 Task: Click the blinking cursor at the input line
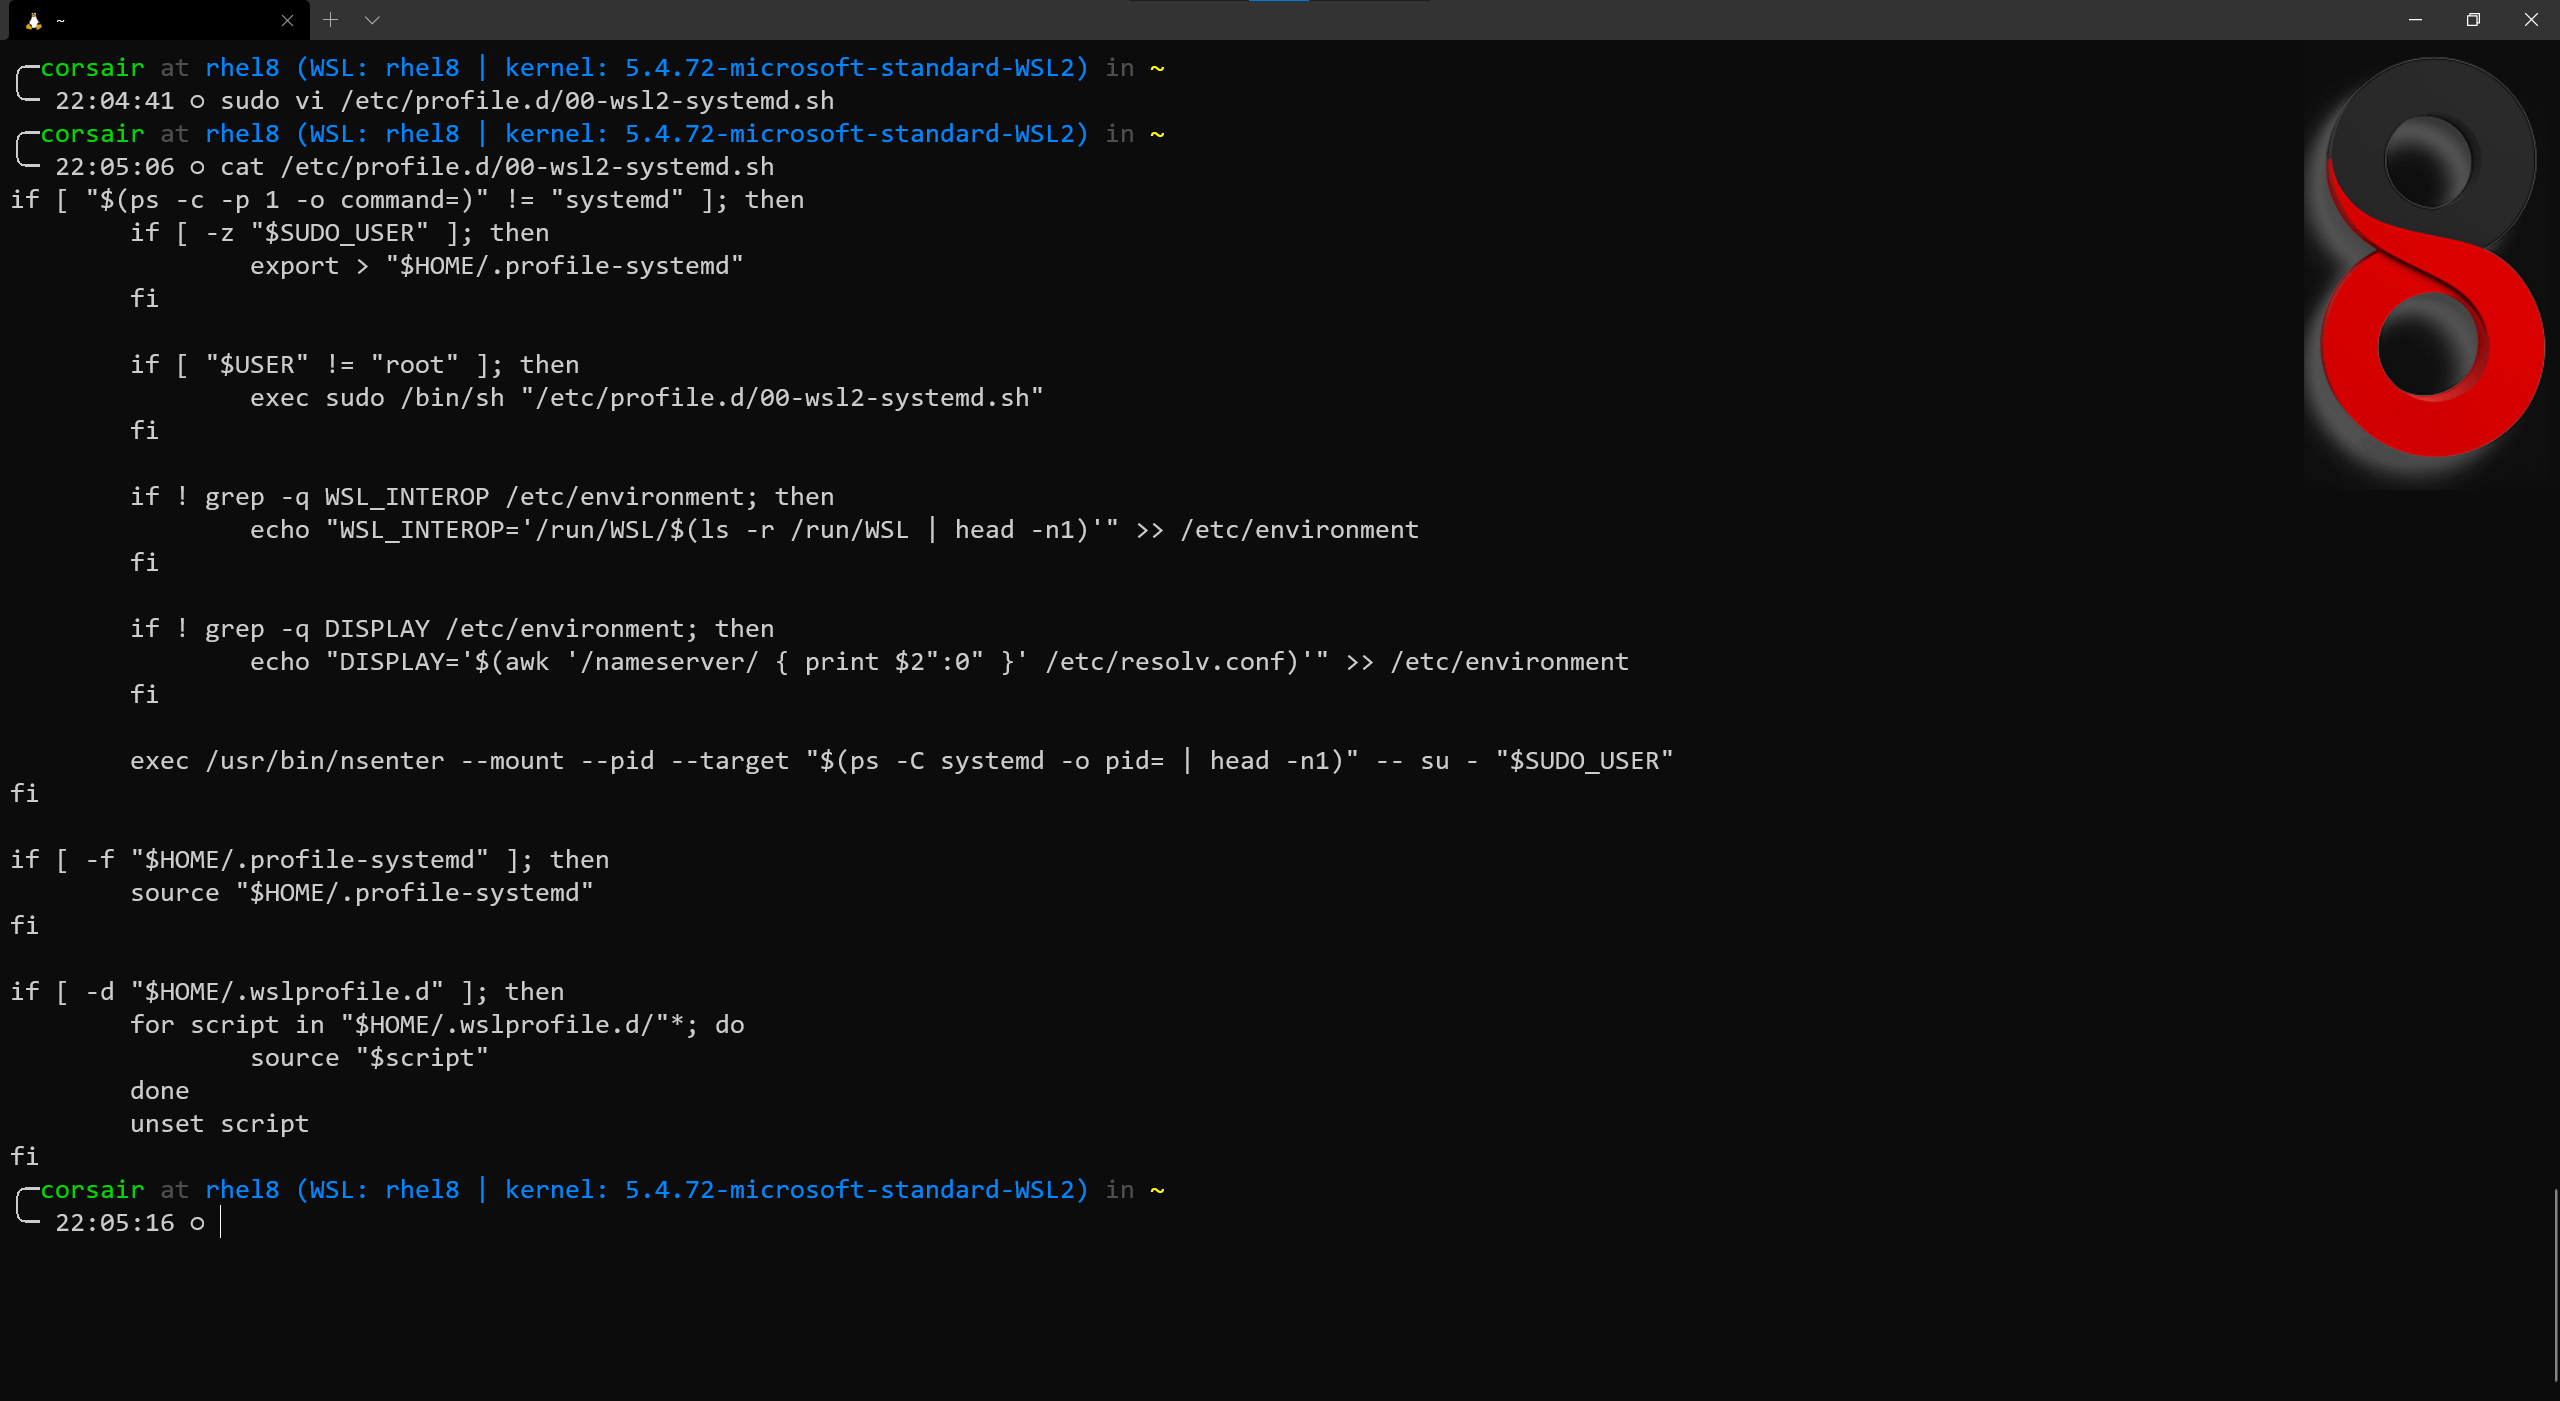click(x=219, y=1222)
